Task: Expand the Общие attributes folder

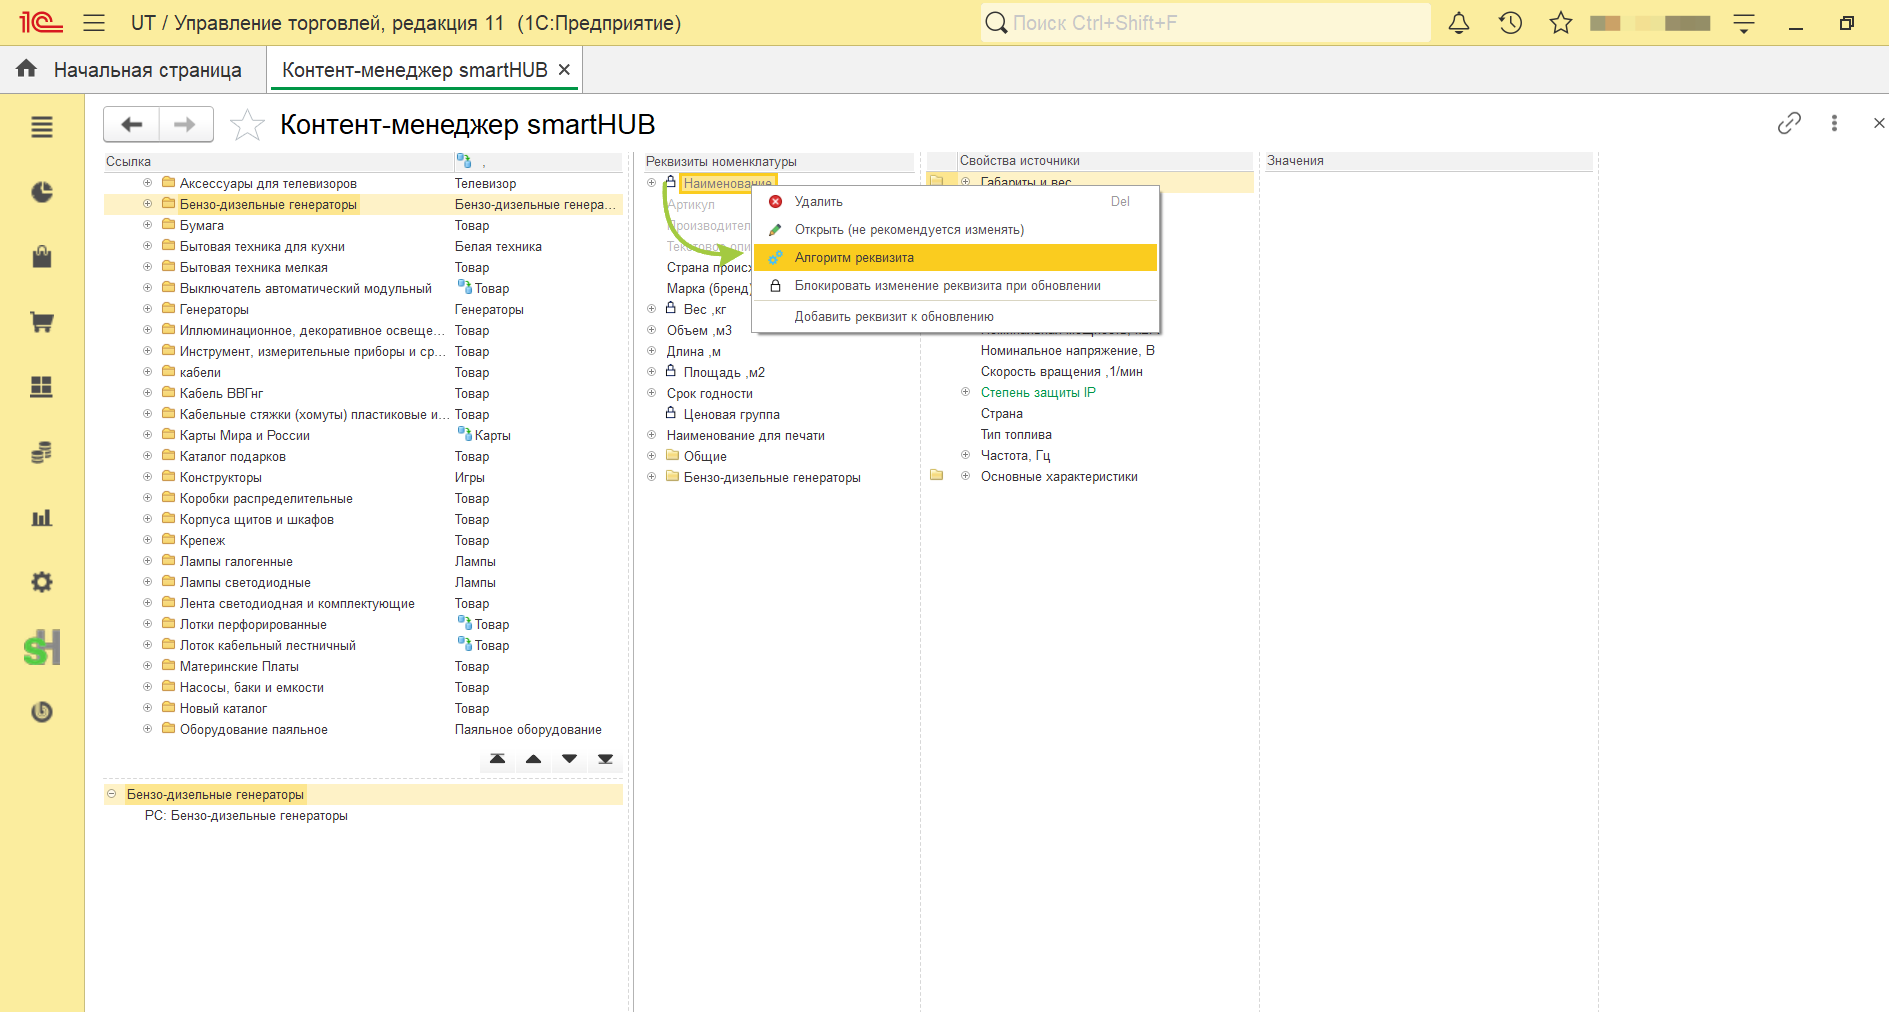Action: click(x=651, y=456)
